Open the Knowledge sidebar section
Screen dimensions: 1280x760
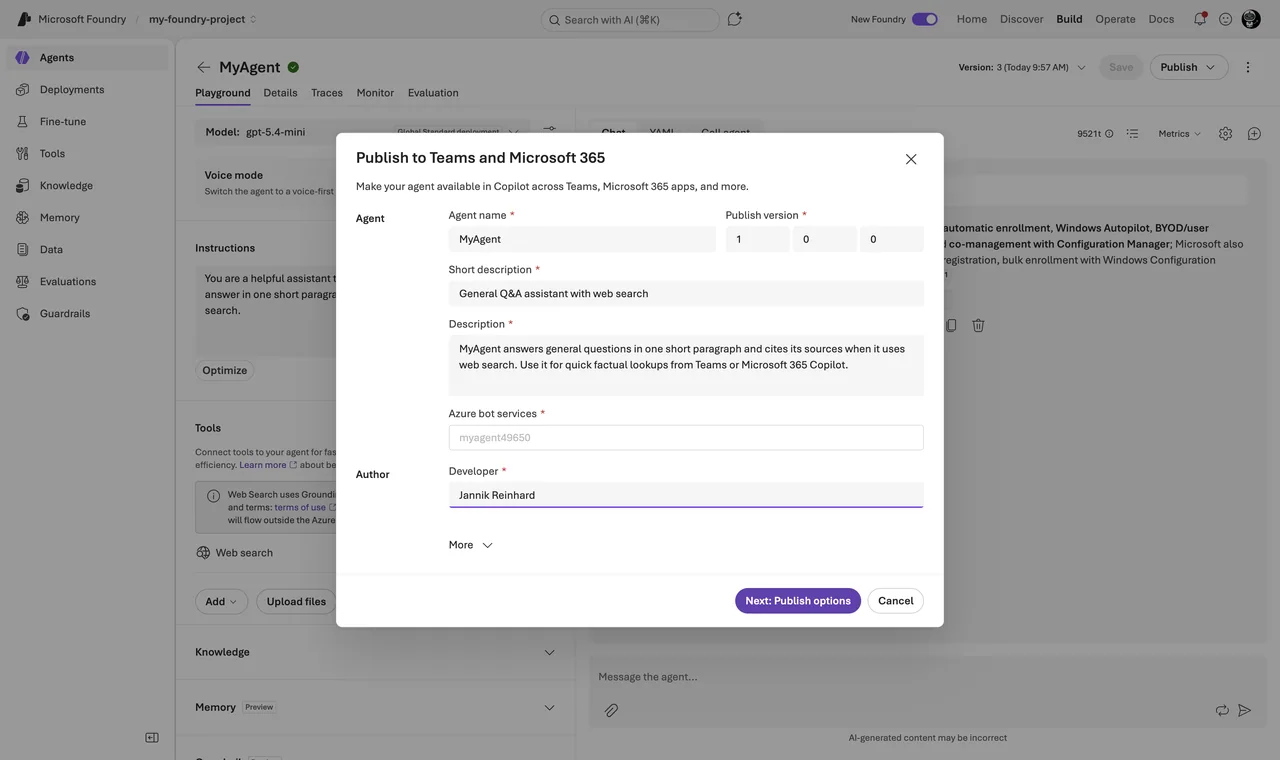coord(88,186)
